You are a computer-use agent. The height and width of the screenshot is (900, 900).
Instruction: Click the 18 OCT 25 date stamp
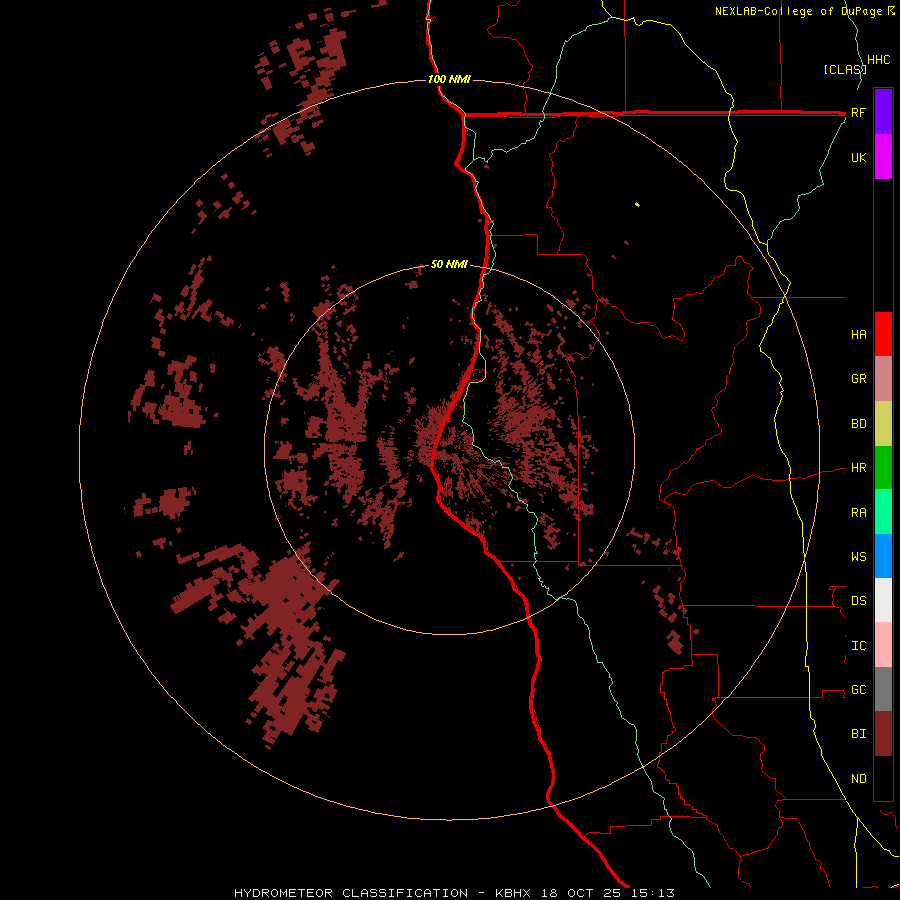pyautogui.click(x=581, y=893)
